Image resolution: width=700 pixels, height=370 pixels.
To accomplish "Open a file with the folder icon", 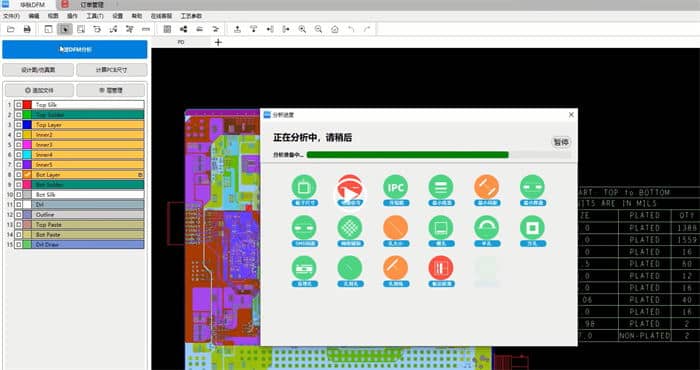I will [11, 29].
